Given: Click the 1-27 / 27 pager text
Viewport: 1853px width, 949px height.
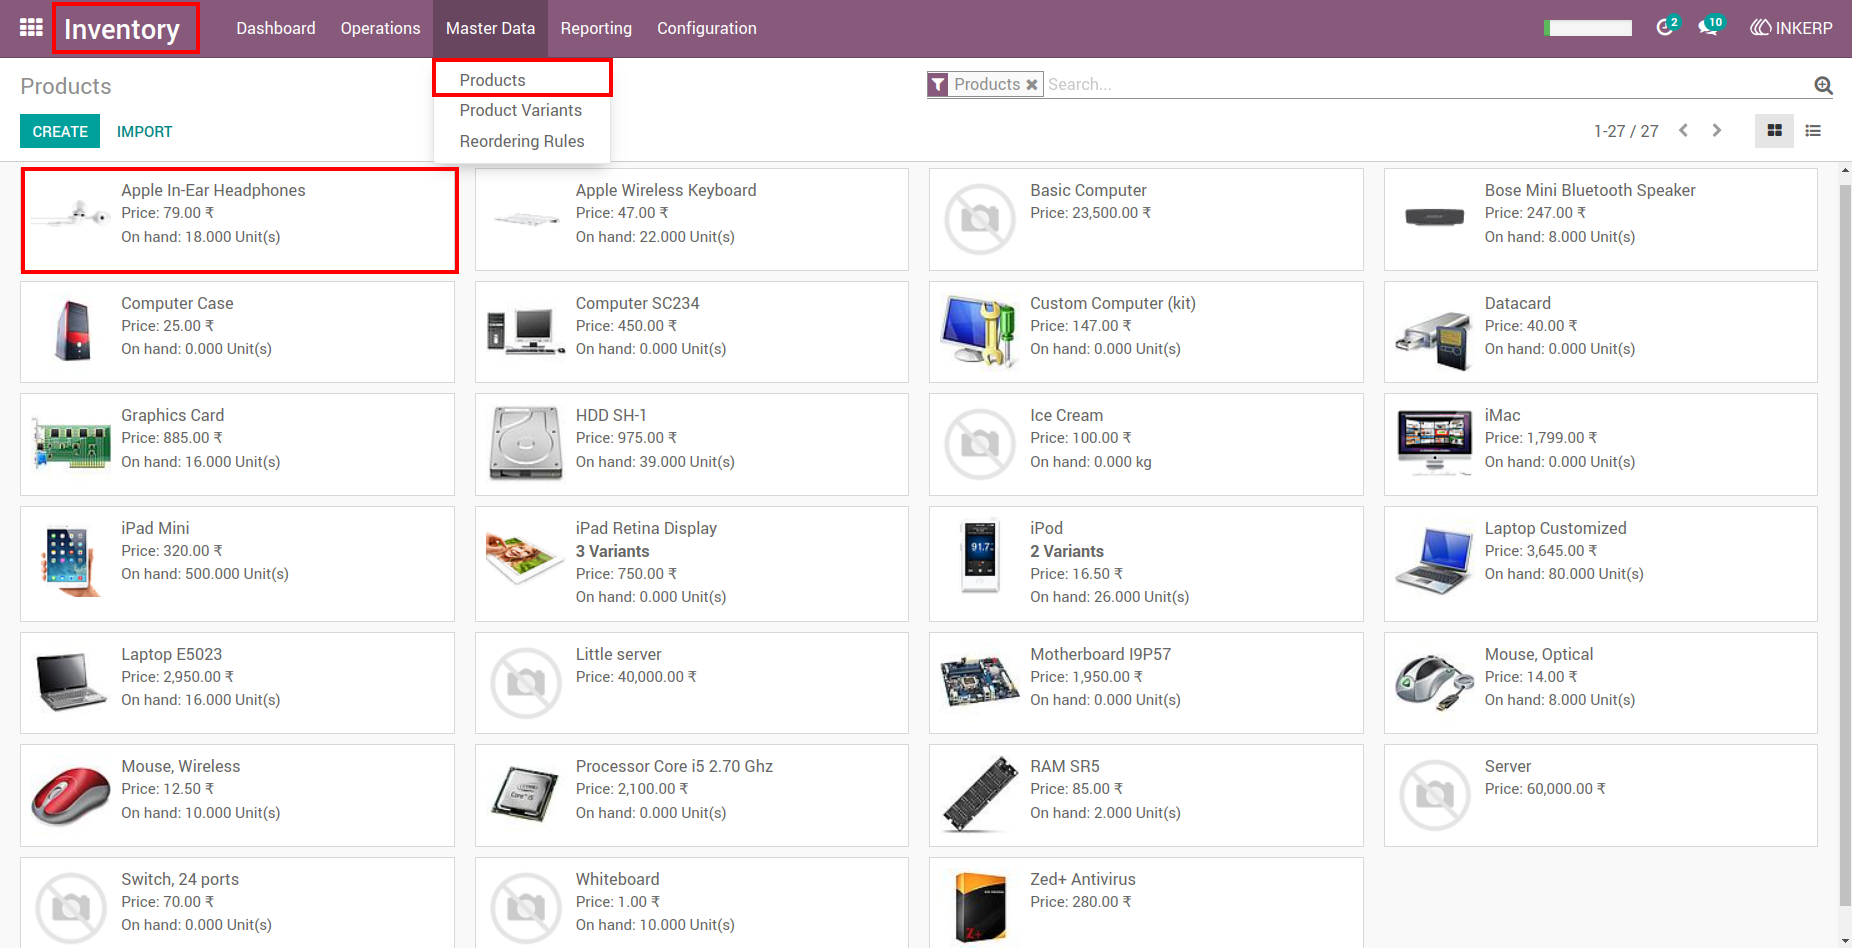Looking at the screenshot, I should pyautogui.click(x=1626, y=131).
